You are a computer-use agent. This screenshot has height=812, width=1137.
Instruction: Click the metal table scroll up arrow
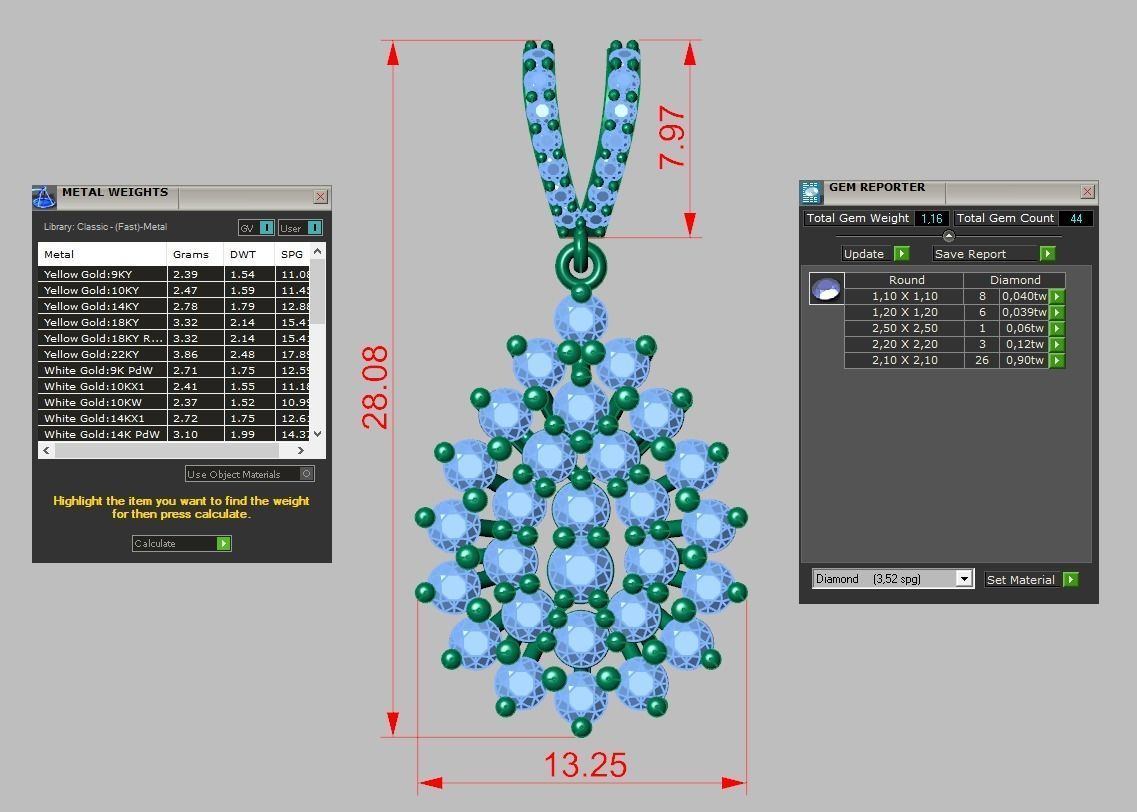[318, 251]
